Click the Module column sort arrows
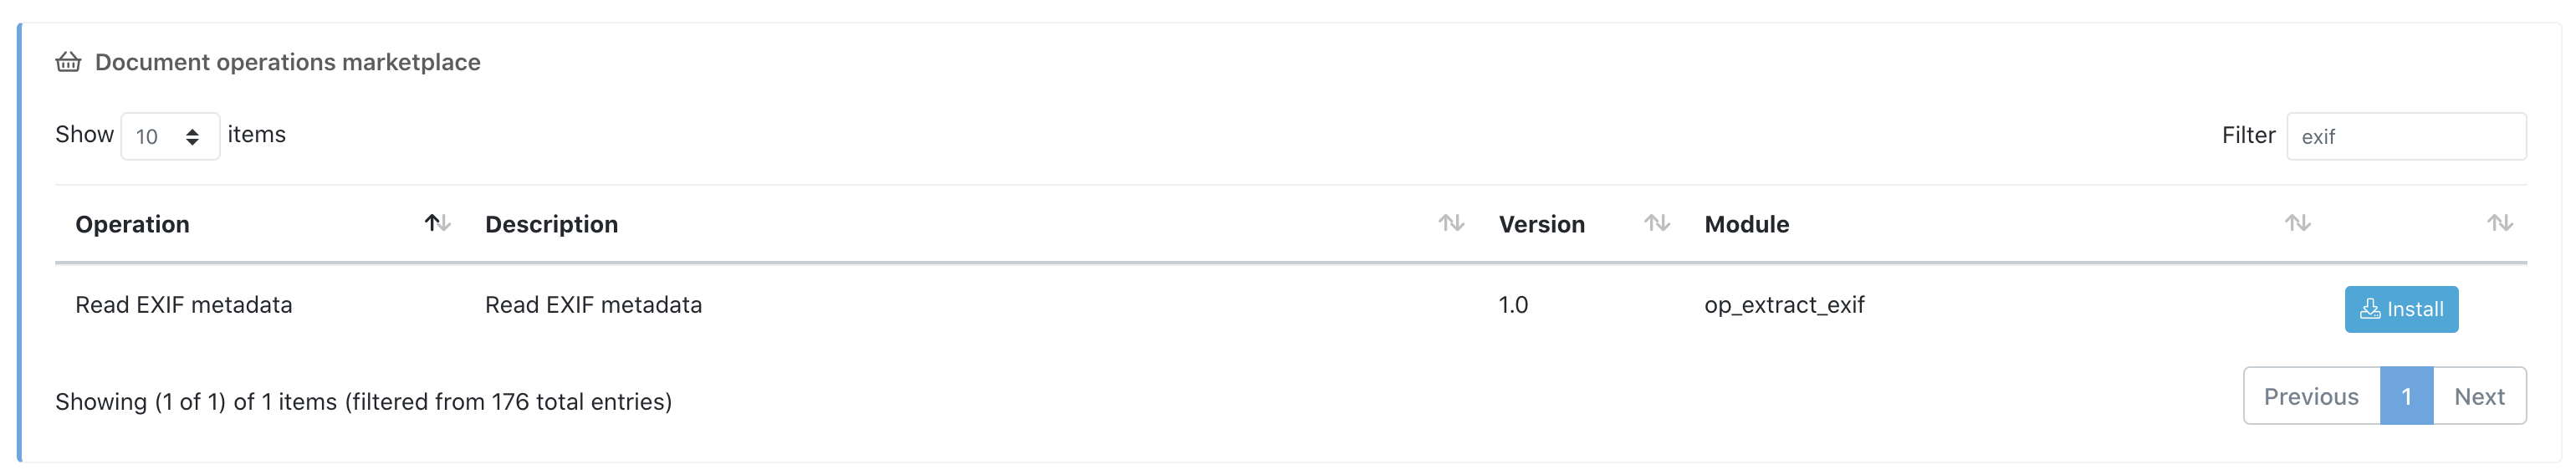The height and width of the screenshot is (475, 2576). (x=2296, y=223)
